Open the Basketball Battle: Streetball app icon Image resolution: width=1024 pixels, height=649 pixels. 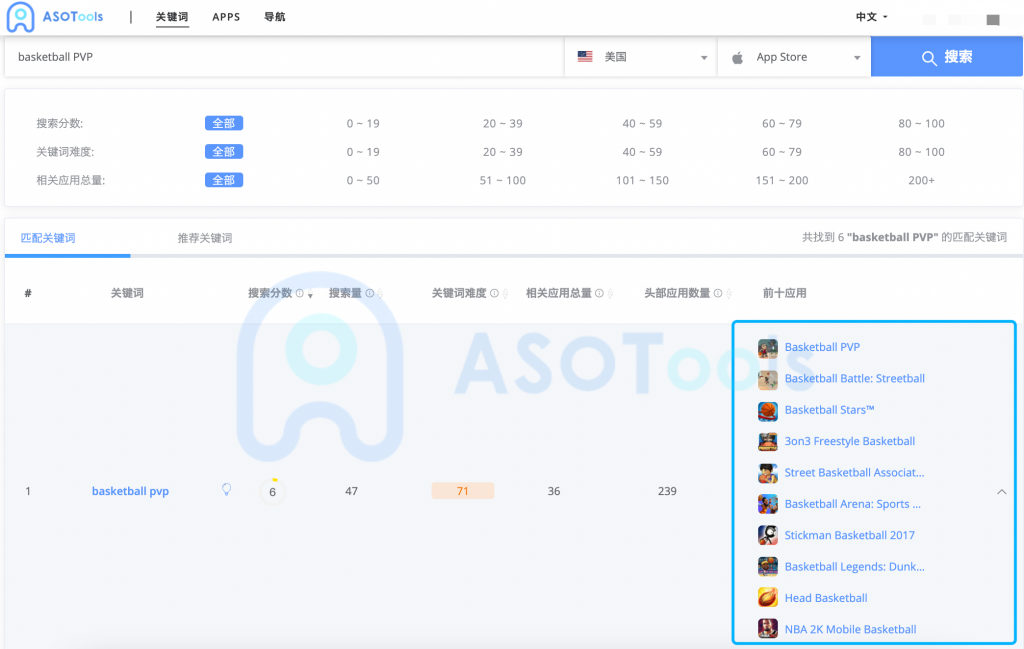point(767,379)
